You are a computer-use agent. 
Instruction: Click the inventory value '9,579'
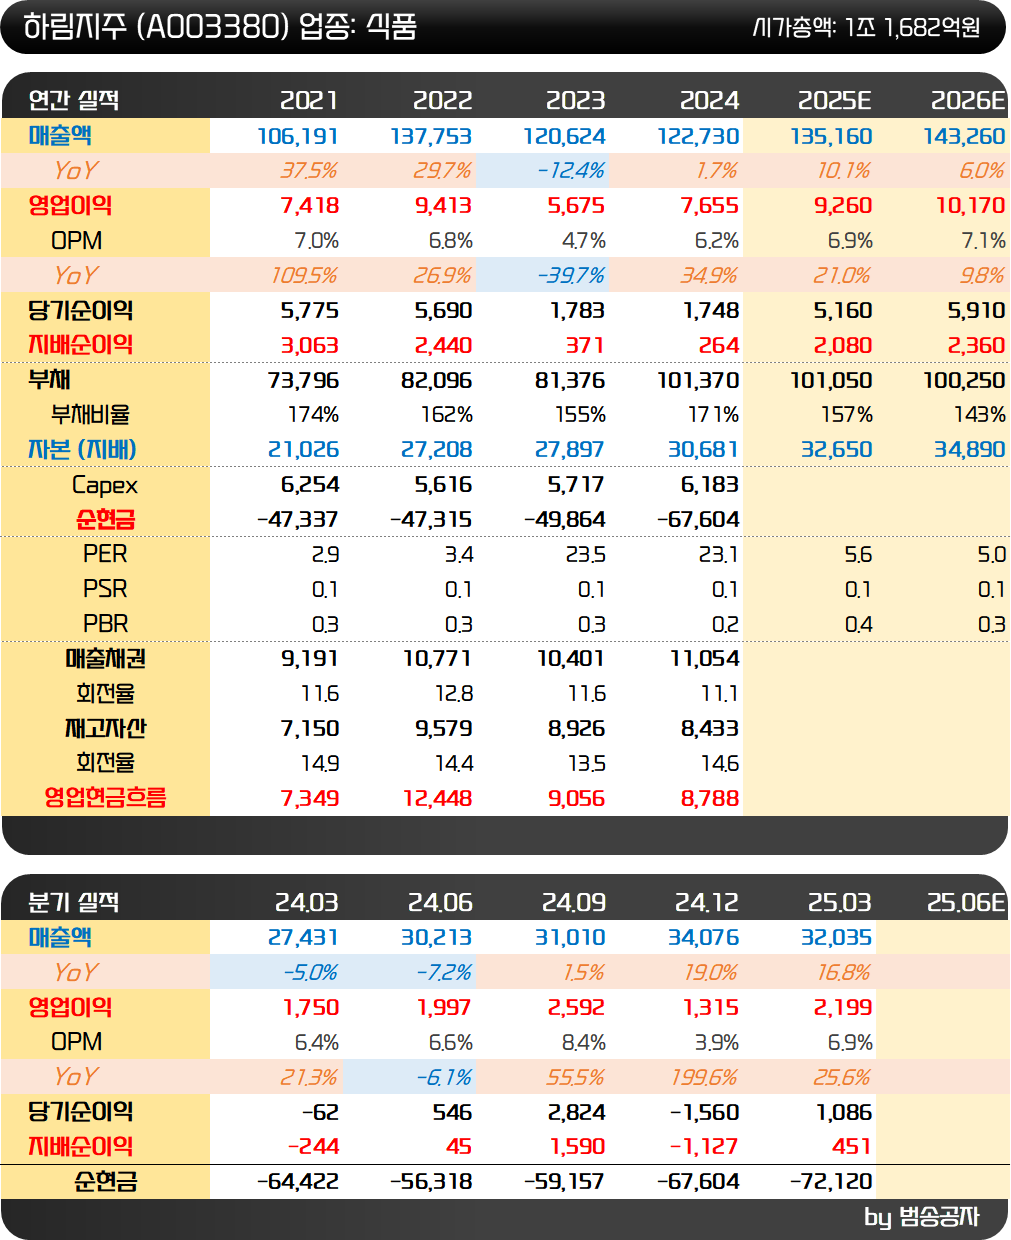pyautogui.click(x=444, y=729)
